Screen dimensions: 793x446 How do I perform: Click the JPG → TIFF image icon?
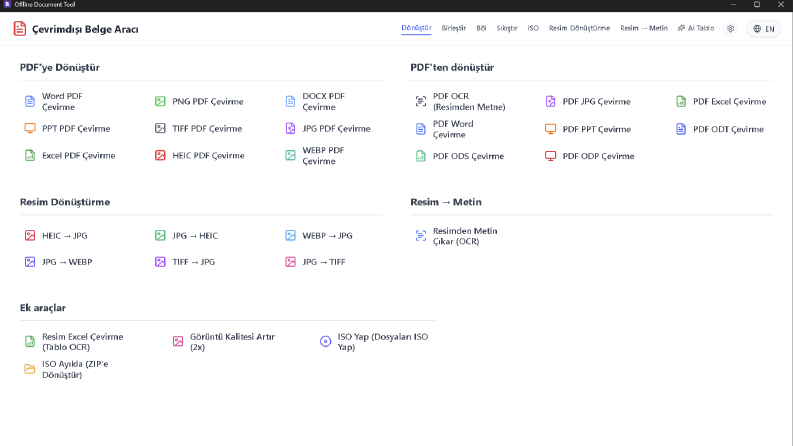point(290,262)
